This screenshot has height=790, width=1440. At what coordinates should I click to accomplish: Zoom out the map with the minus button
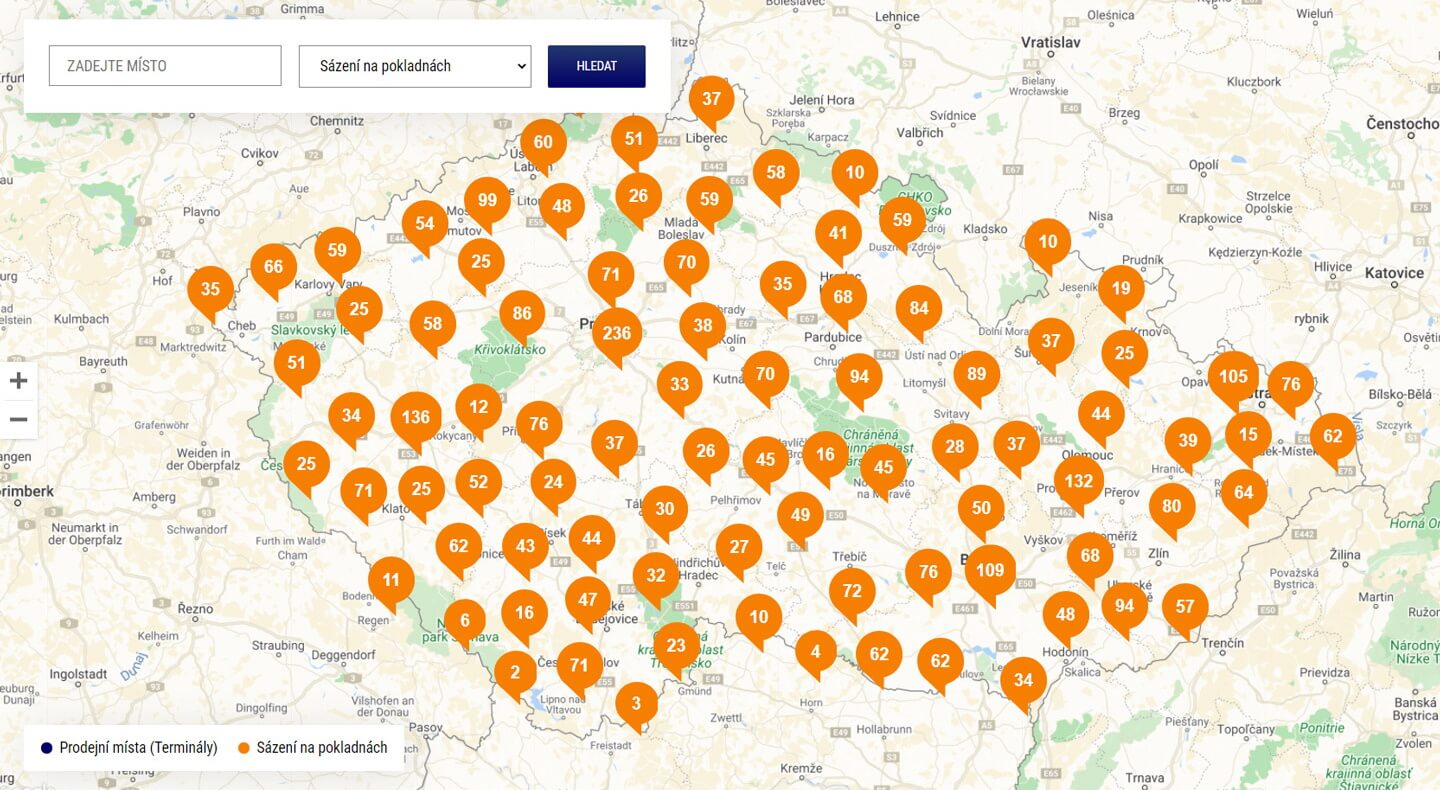click(x=18, y=419)
